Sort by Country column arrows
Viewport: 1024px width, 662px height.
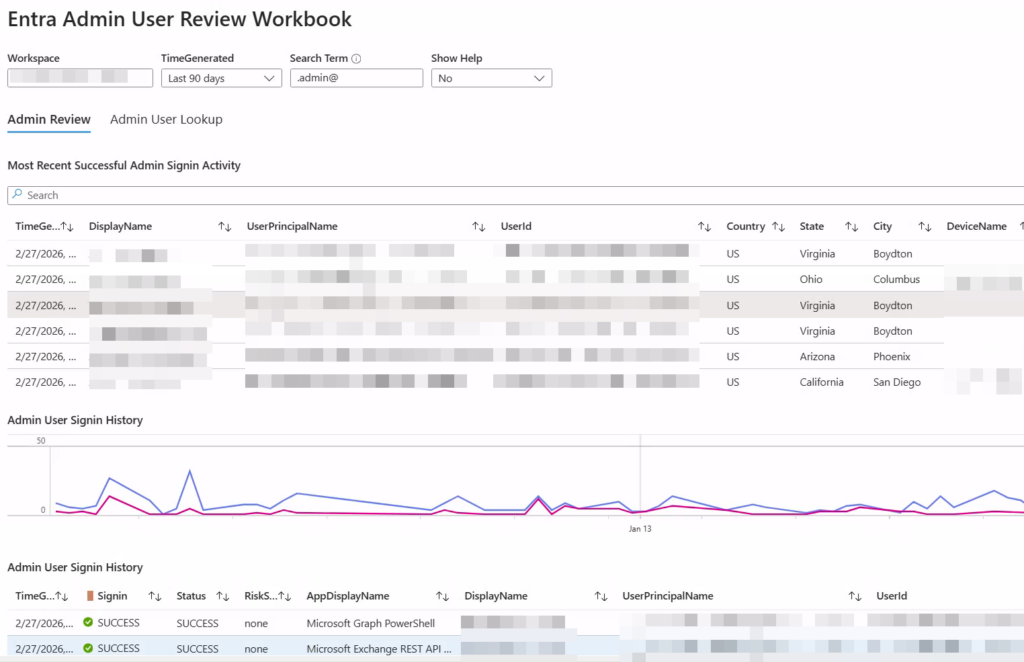pyautogui.click(x=778, y=227)
